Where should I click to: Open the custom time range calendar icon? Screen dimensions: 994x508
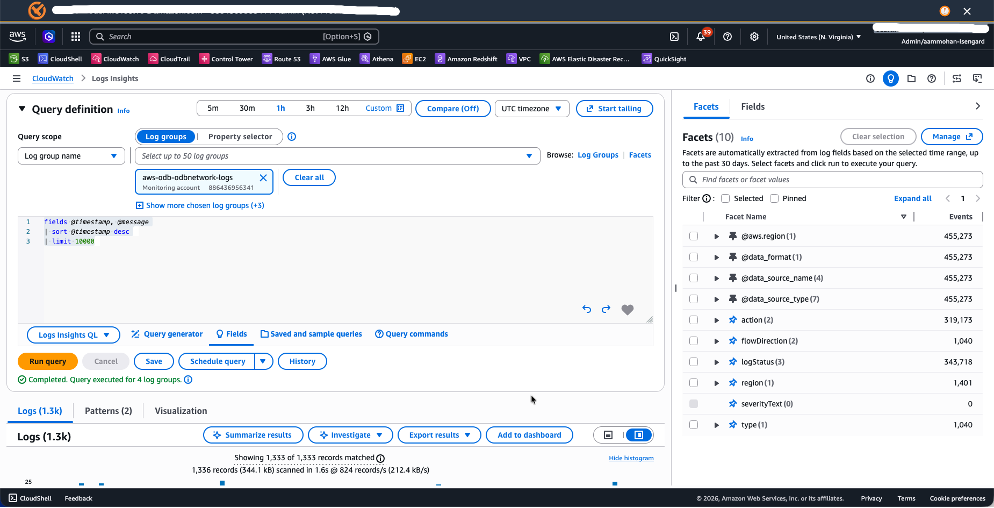[401, 108]
